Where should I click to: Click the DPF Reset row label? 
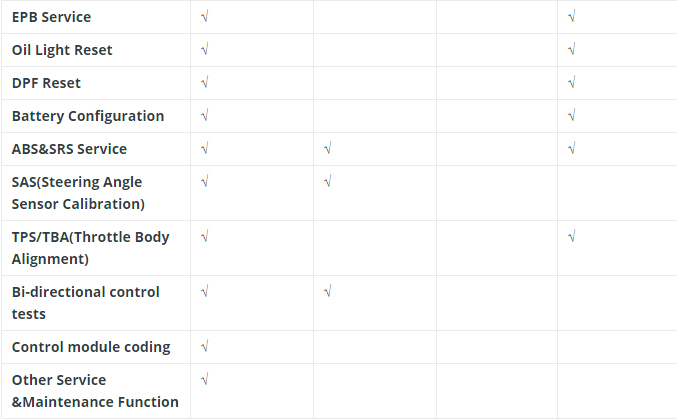46,83
